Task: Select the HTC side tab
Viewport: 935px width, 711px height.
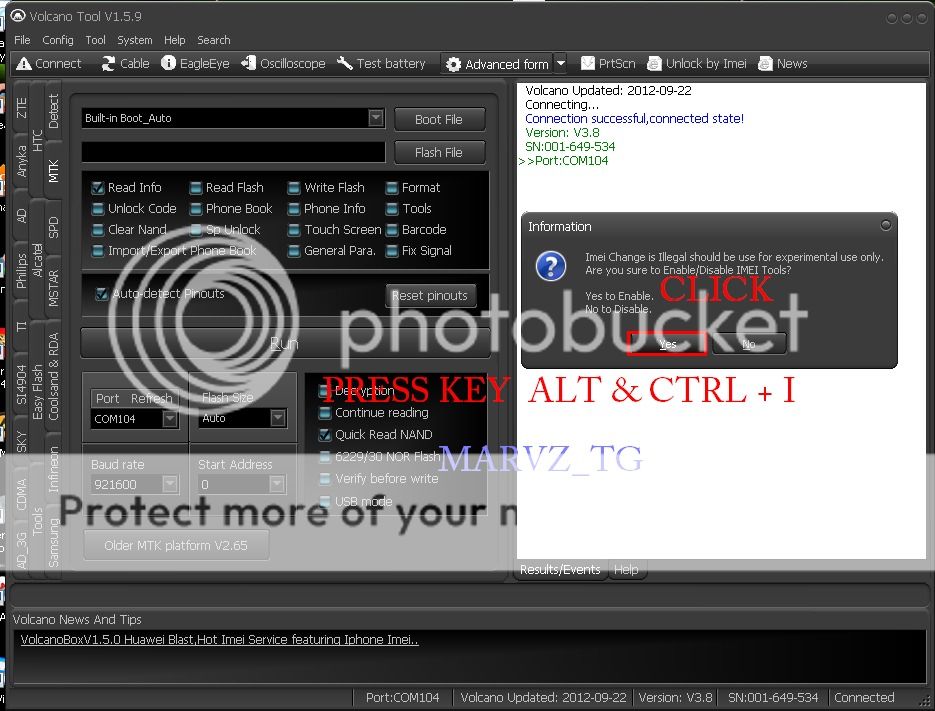Action: click(38, 140)
